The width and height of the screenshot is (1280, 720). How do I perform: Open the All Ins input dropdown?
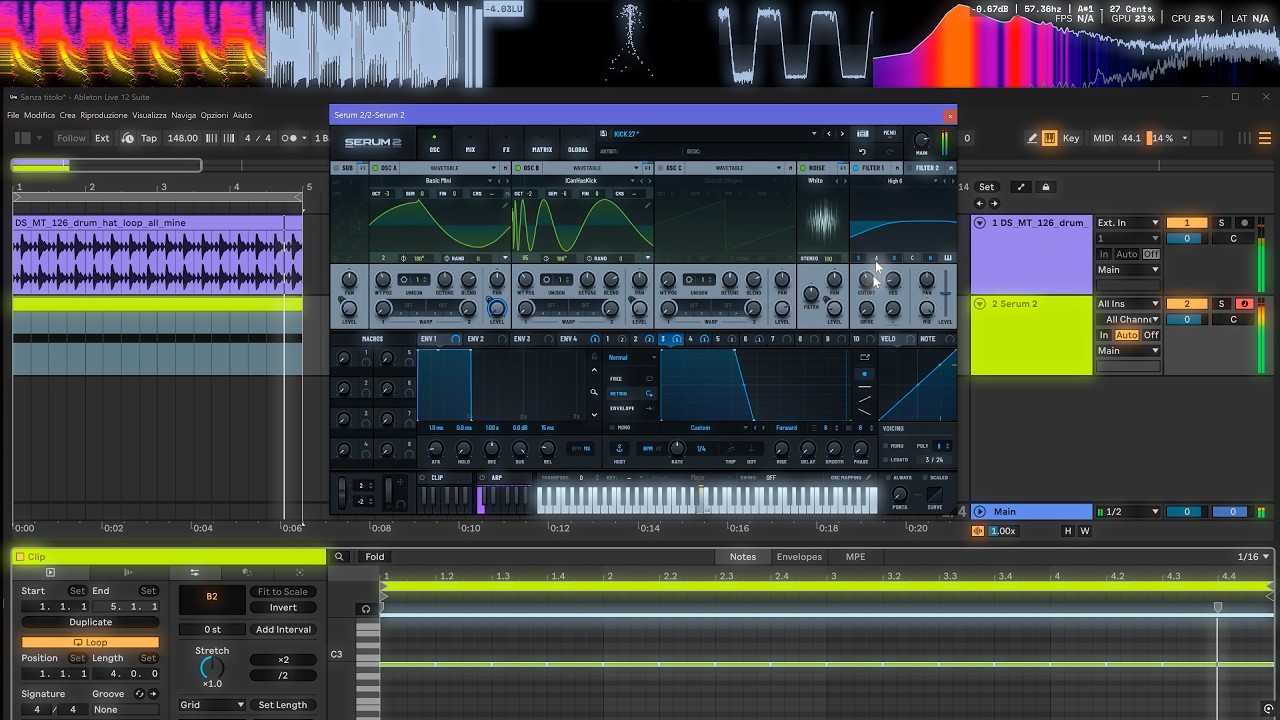(x=1128, y=304)
